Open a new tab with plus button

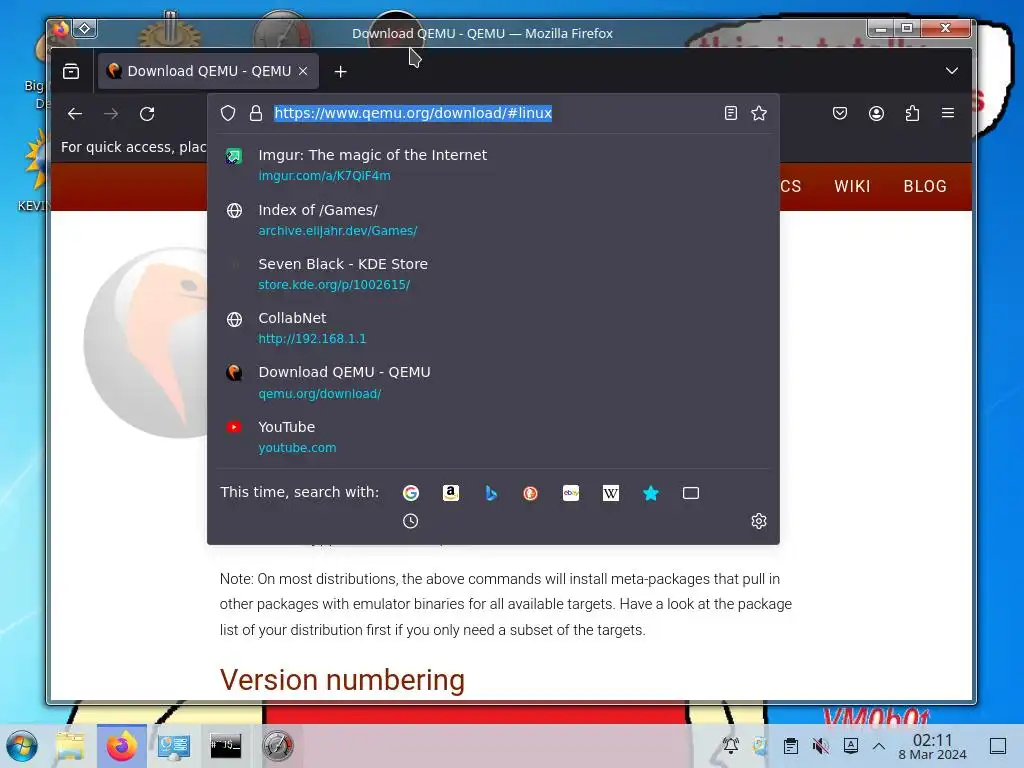click(x=340, y=72)
